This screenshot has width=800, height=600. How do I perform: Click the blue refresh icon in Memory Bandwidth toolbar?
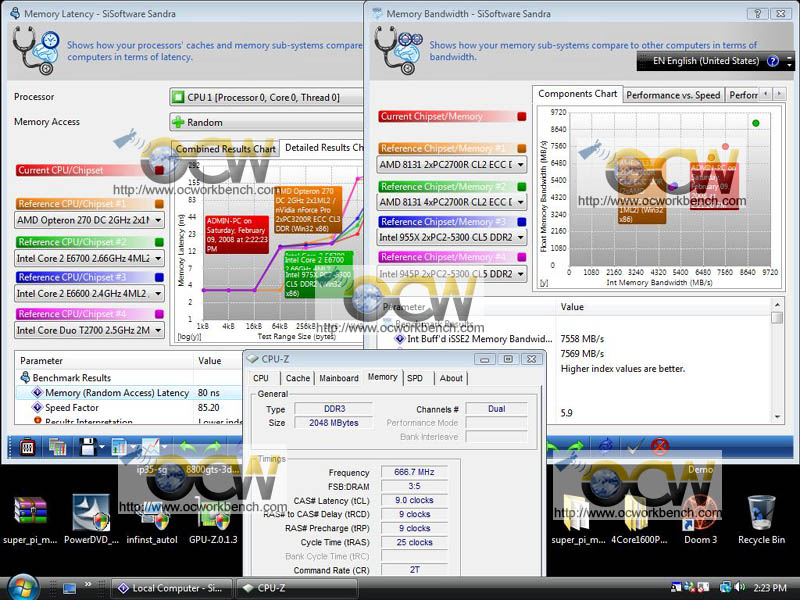(x=606, y=447)
